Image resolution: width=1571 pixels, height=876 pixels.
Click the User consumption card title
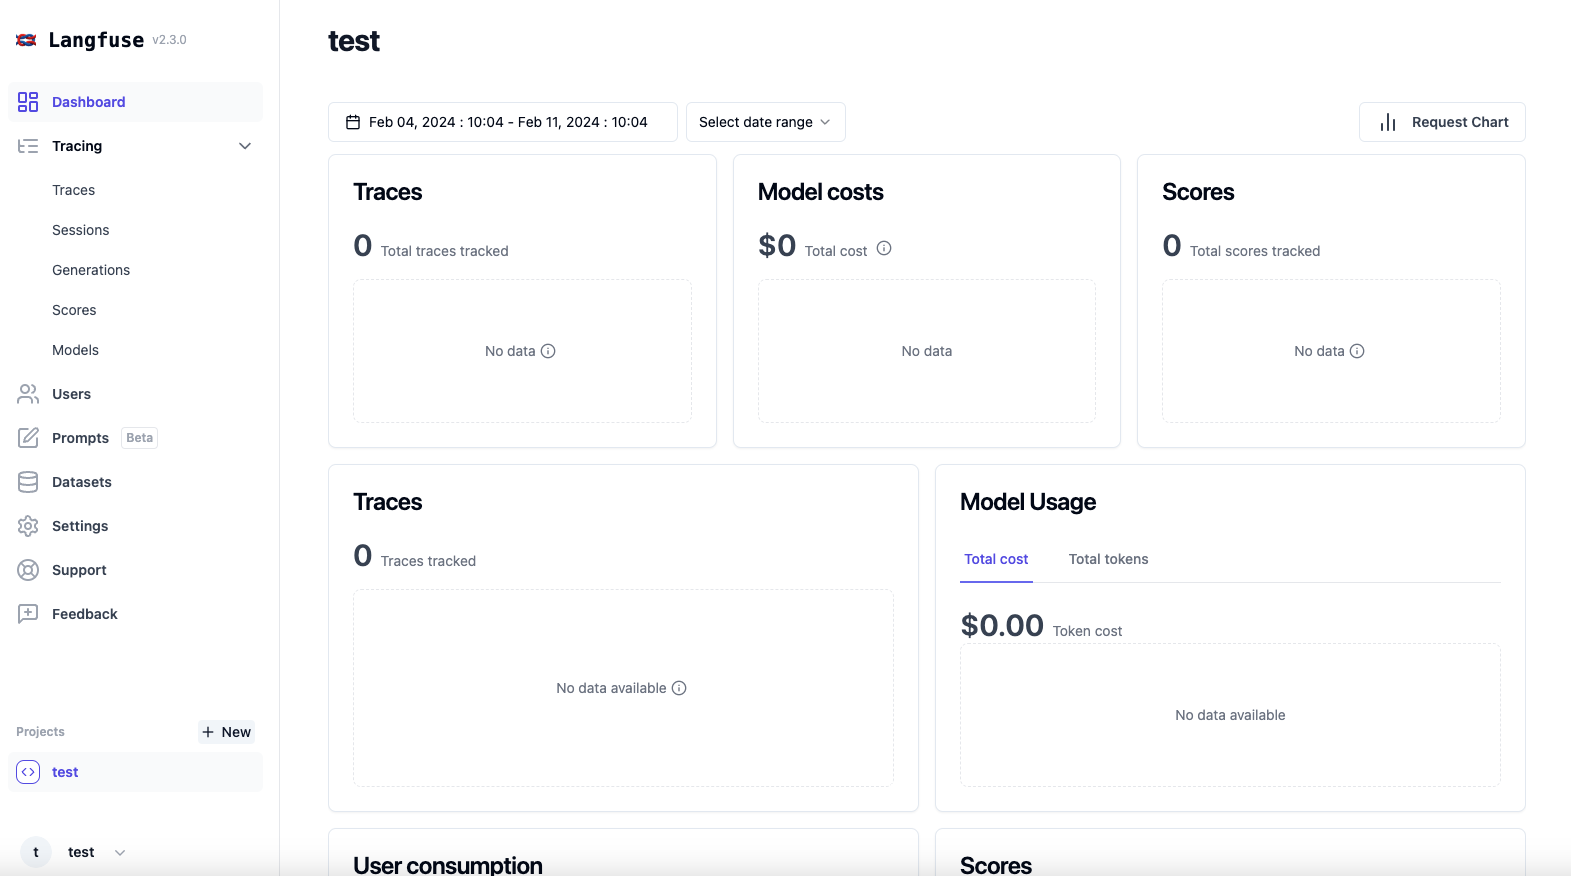click(448, 865)
